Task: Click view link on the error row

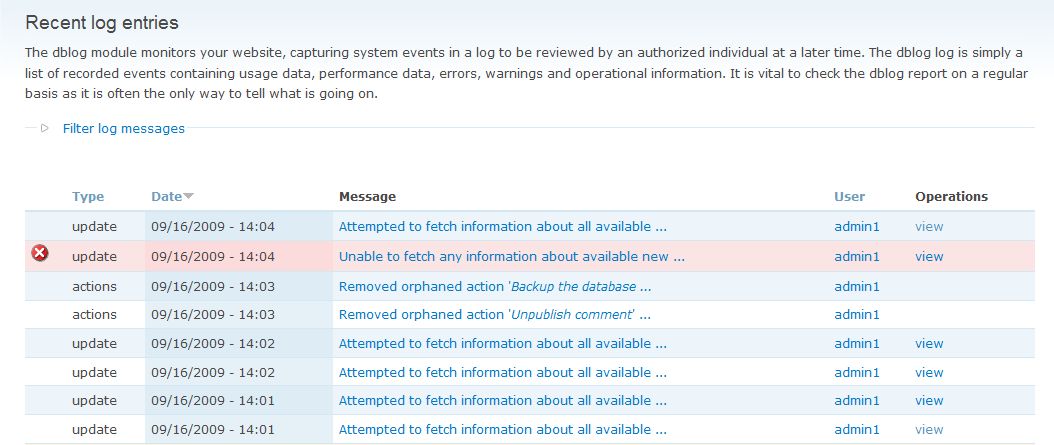Action: [x=929, y=256]
